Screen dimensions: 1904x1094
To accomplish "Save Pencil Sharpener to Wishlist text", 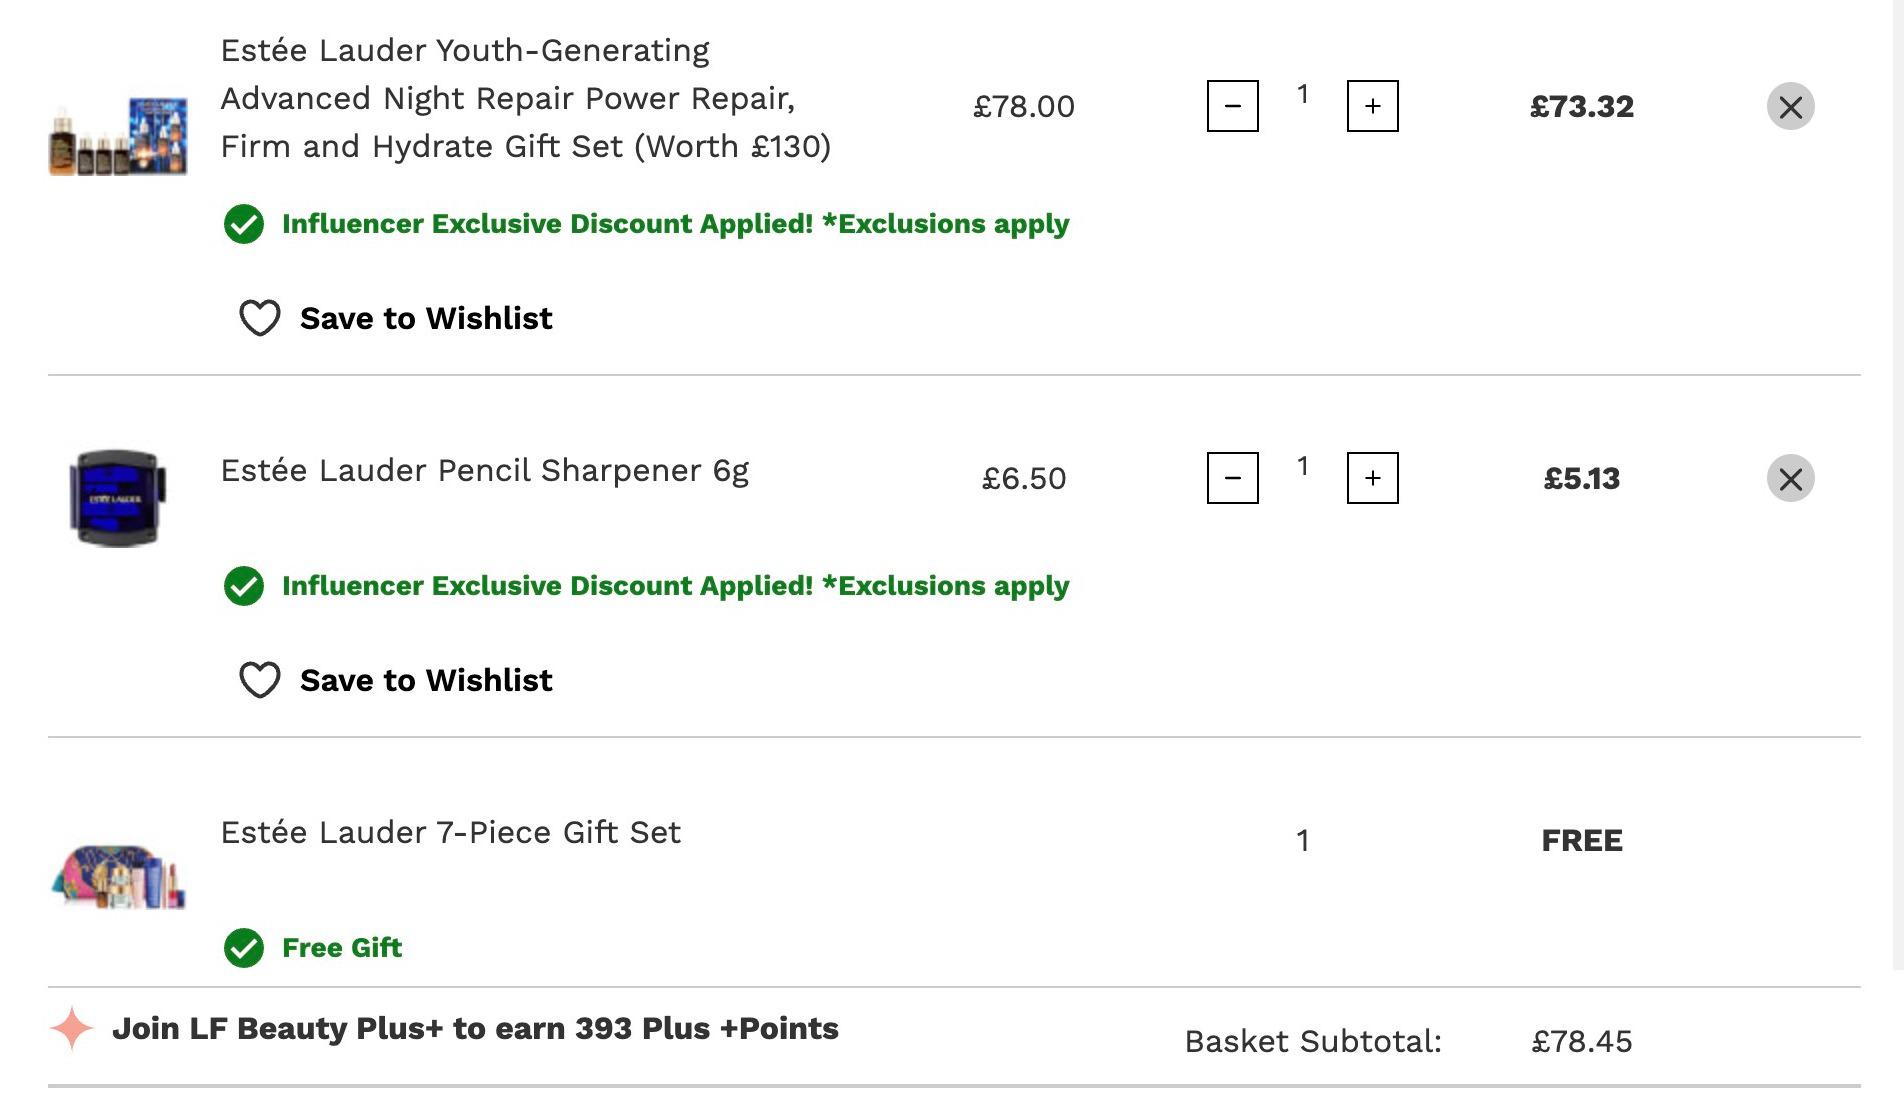I will click(426, 680).
